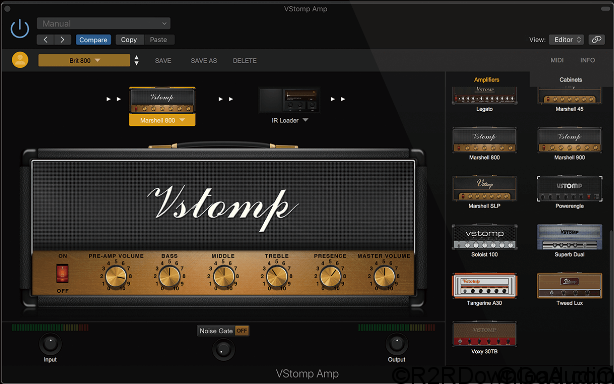
Task: Flip the red amp ON/OFF switch
Action: tap(62, 273)
